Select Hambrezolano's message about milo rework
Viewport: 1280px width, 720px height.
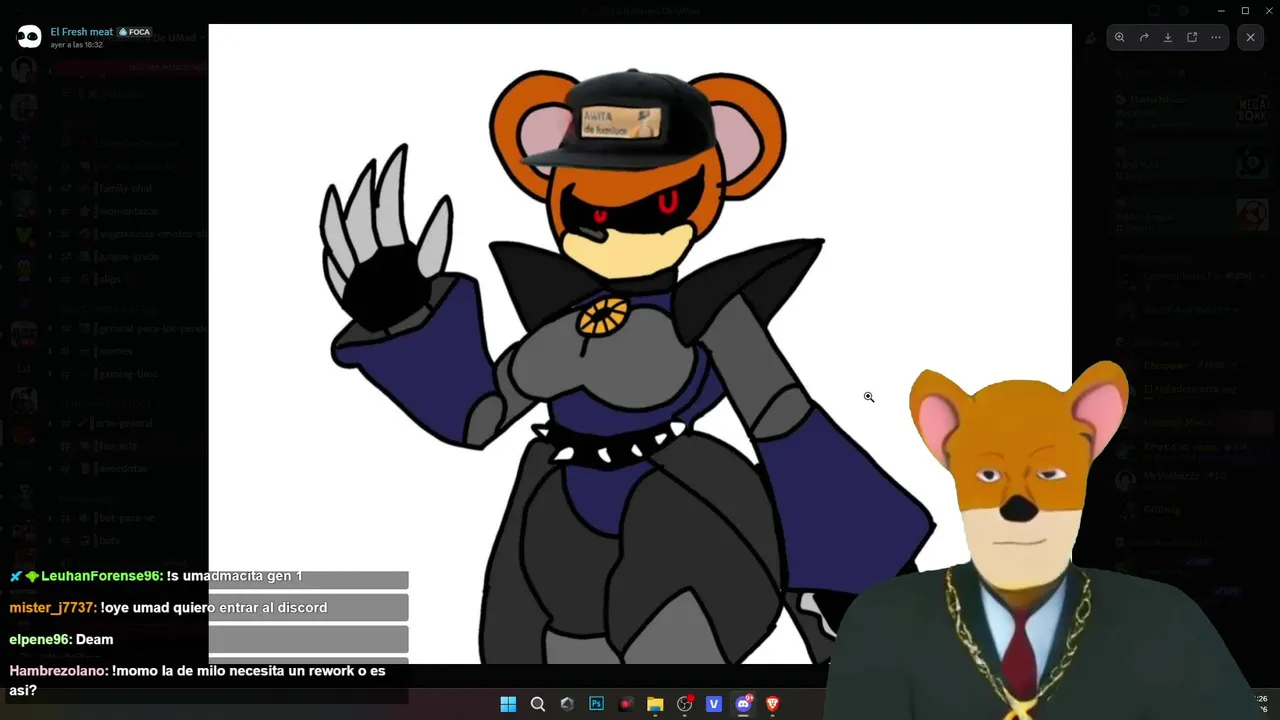coord(197,680)
